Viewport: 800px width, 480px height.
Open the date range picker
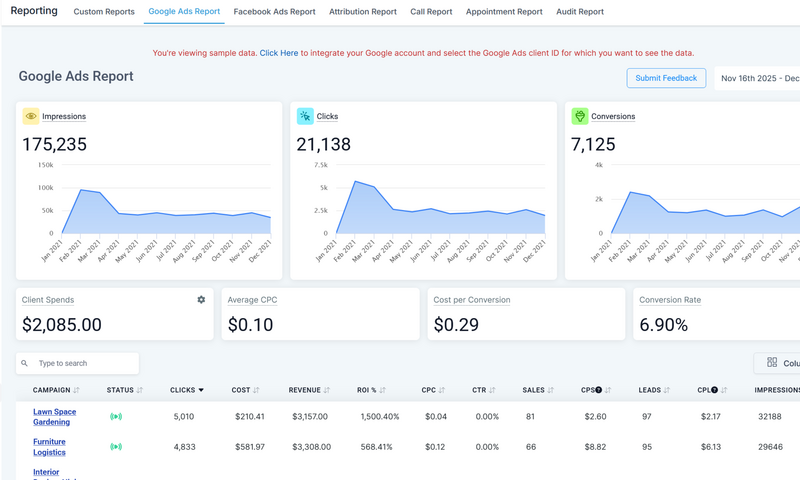click(758, 78)
